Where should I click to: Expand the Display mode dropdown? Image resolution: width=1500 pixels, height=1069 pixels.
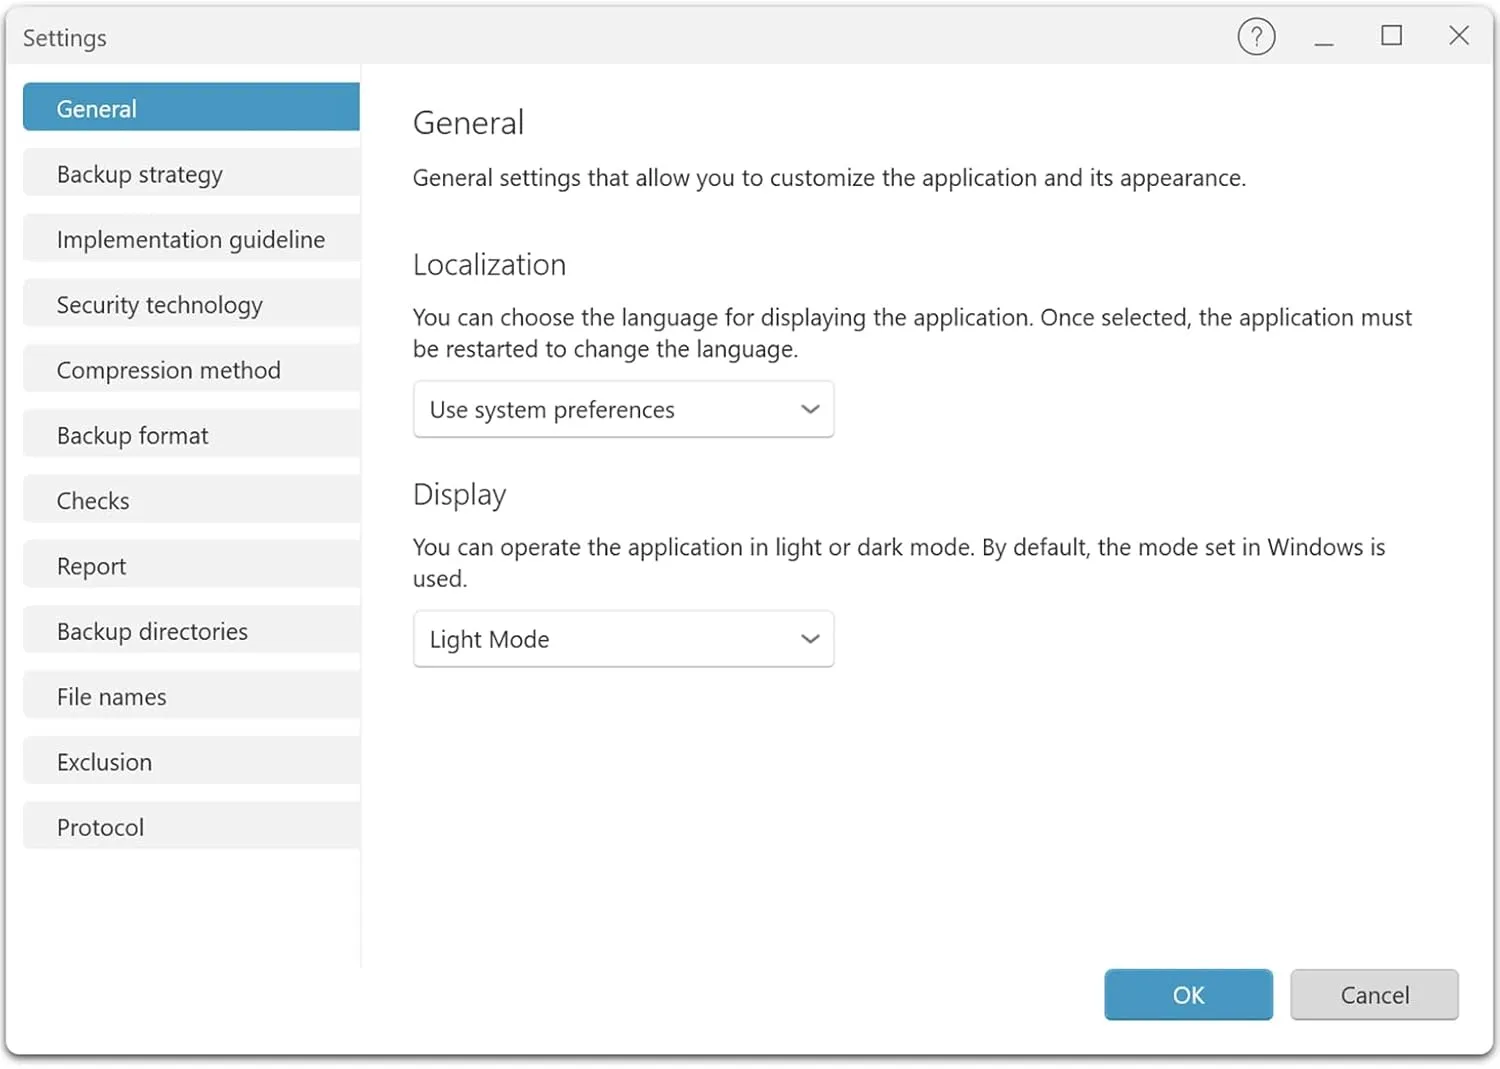(623, 639)
